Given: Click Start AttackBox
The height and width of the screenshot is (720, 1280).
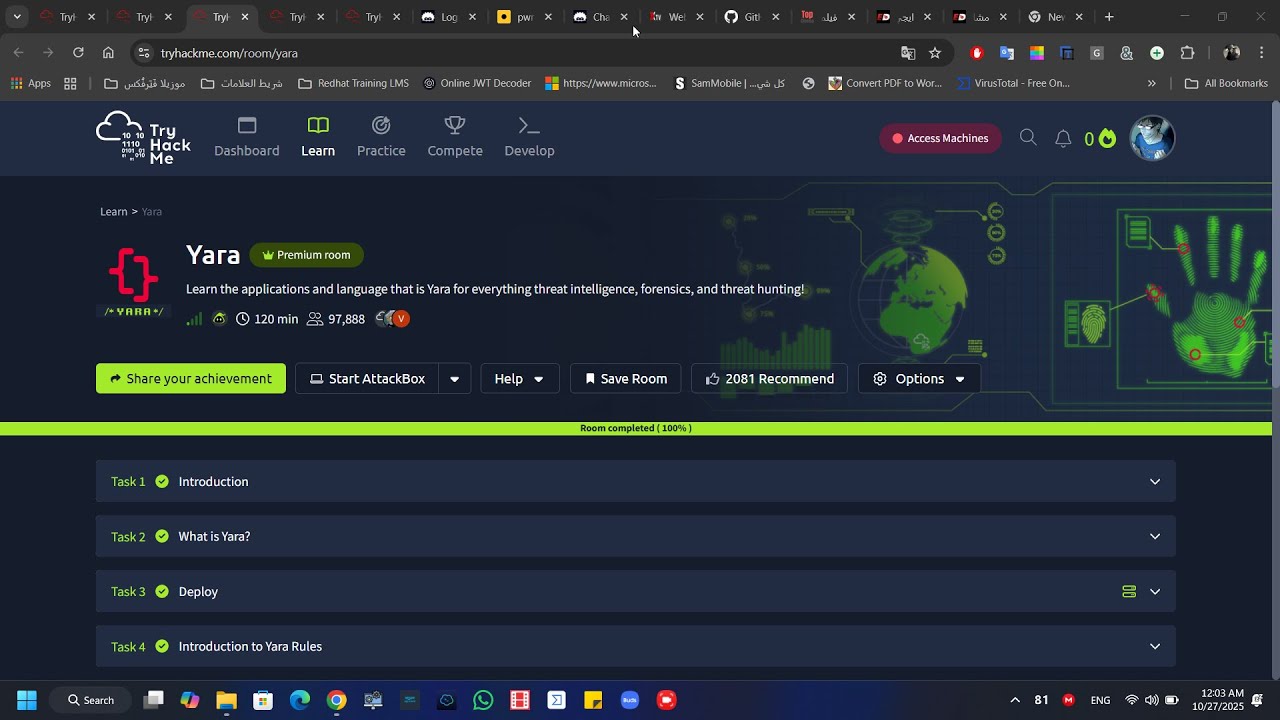Looking at the screenshot, I should [367, 379].
